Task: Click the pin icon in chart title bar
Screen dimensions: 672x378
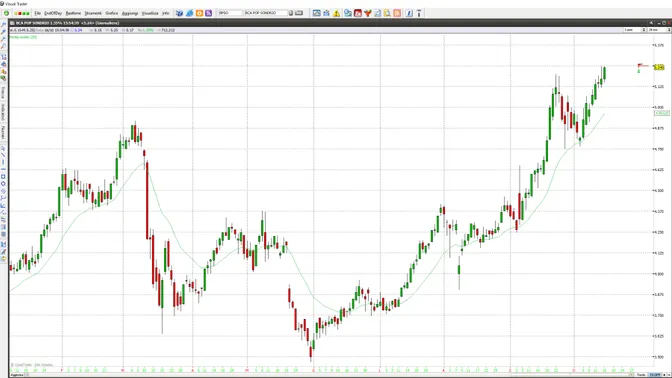Action: [651, 23]
